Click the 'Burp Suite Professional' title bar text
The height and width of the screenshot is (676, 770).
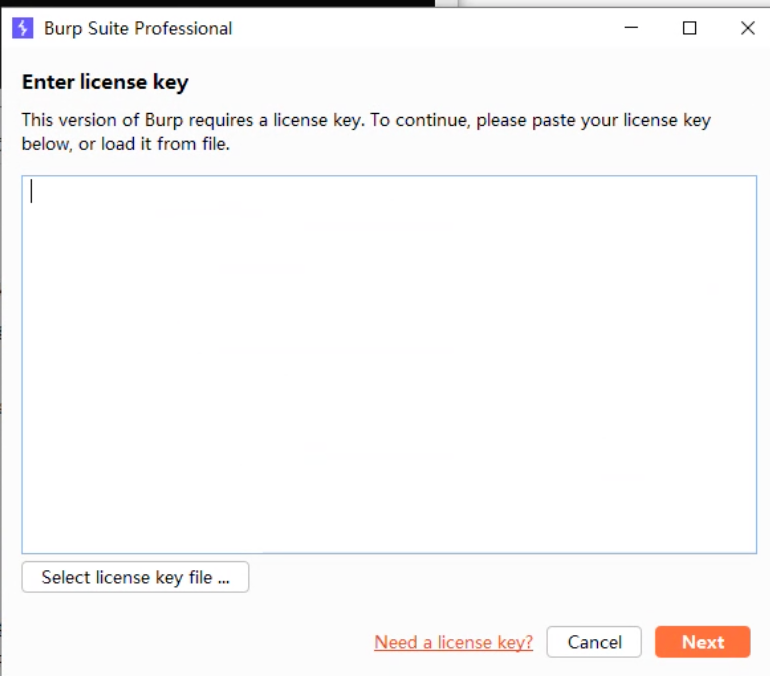tap(138, 28)
